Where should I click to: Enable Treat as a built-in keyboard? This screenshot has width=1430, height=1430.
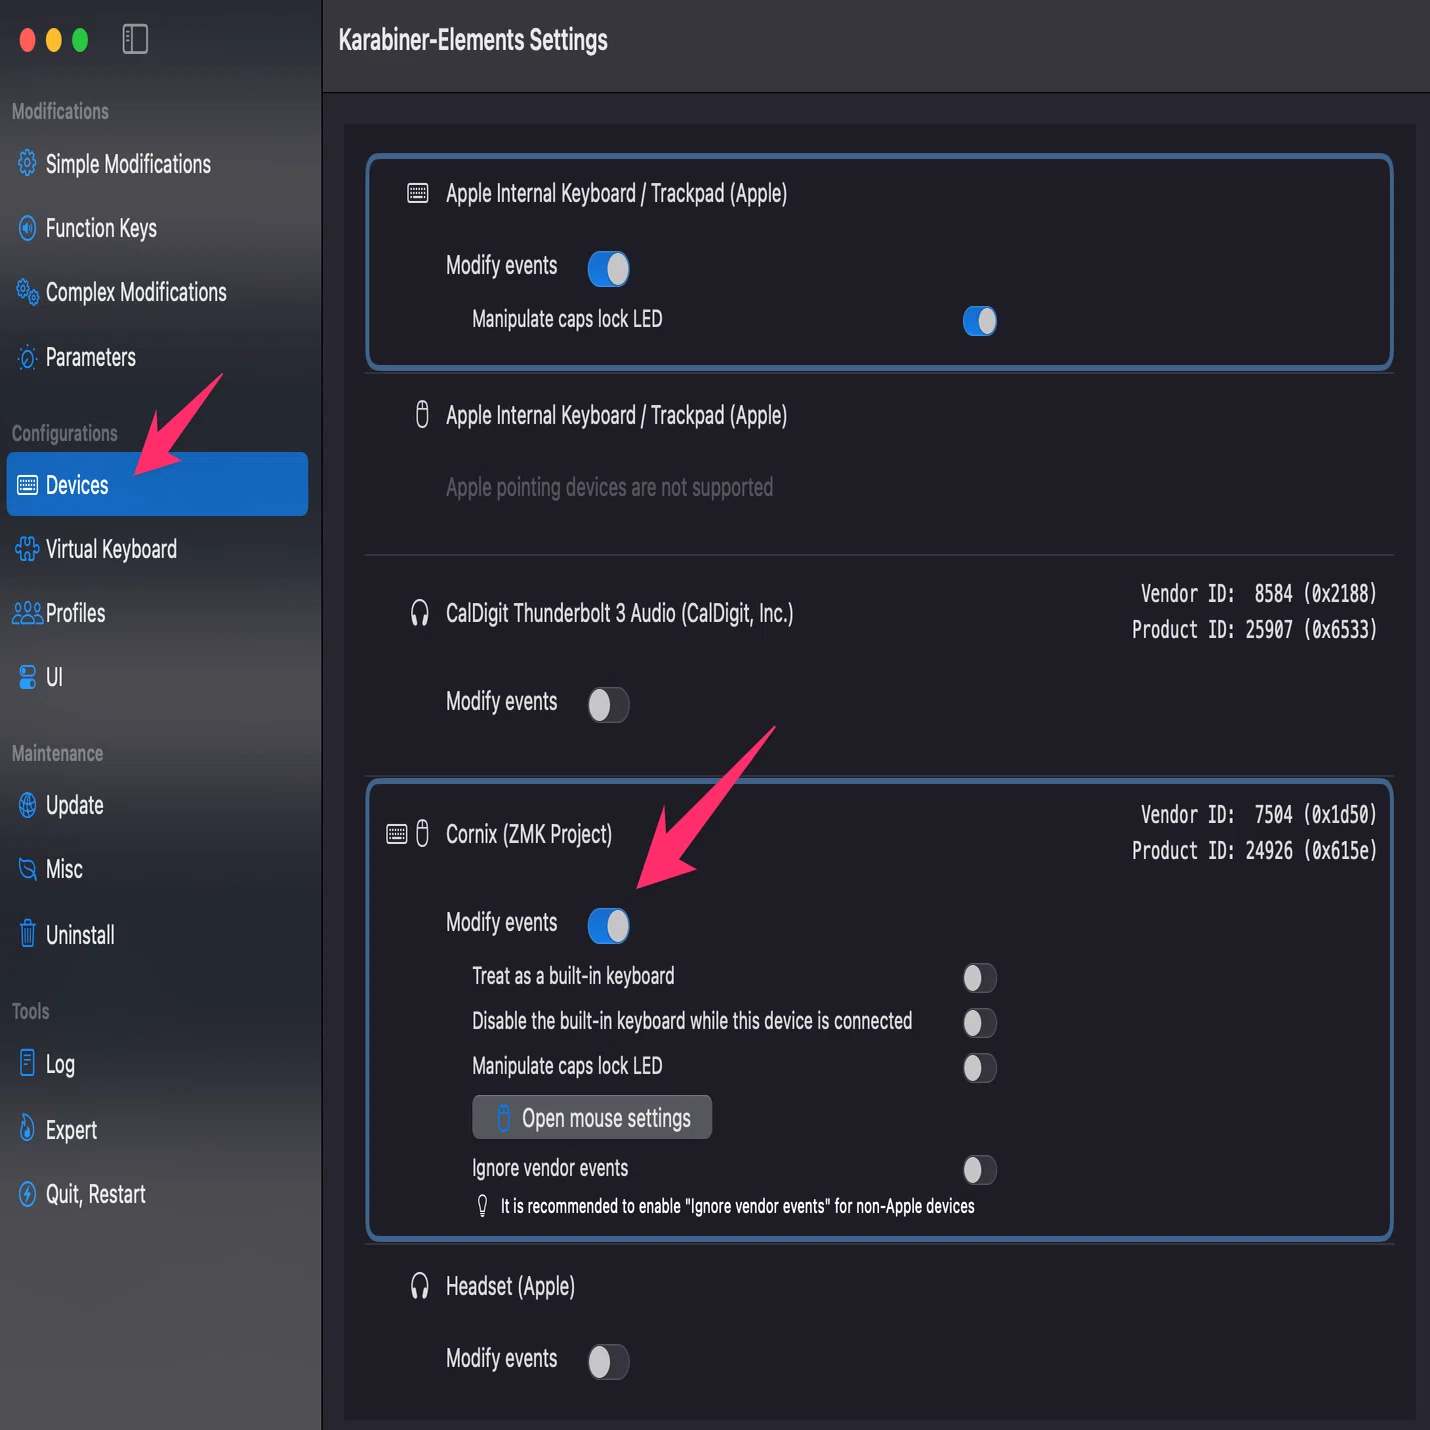point(980,978)
